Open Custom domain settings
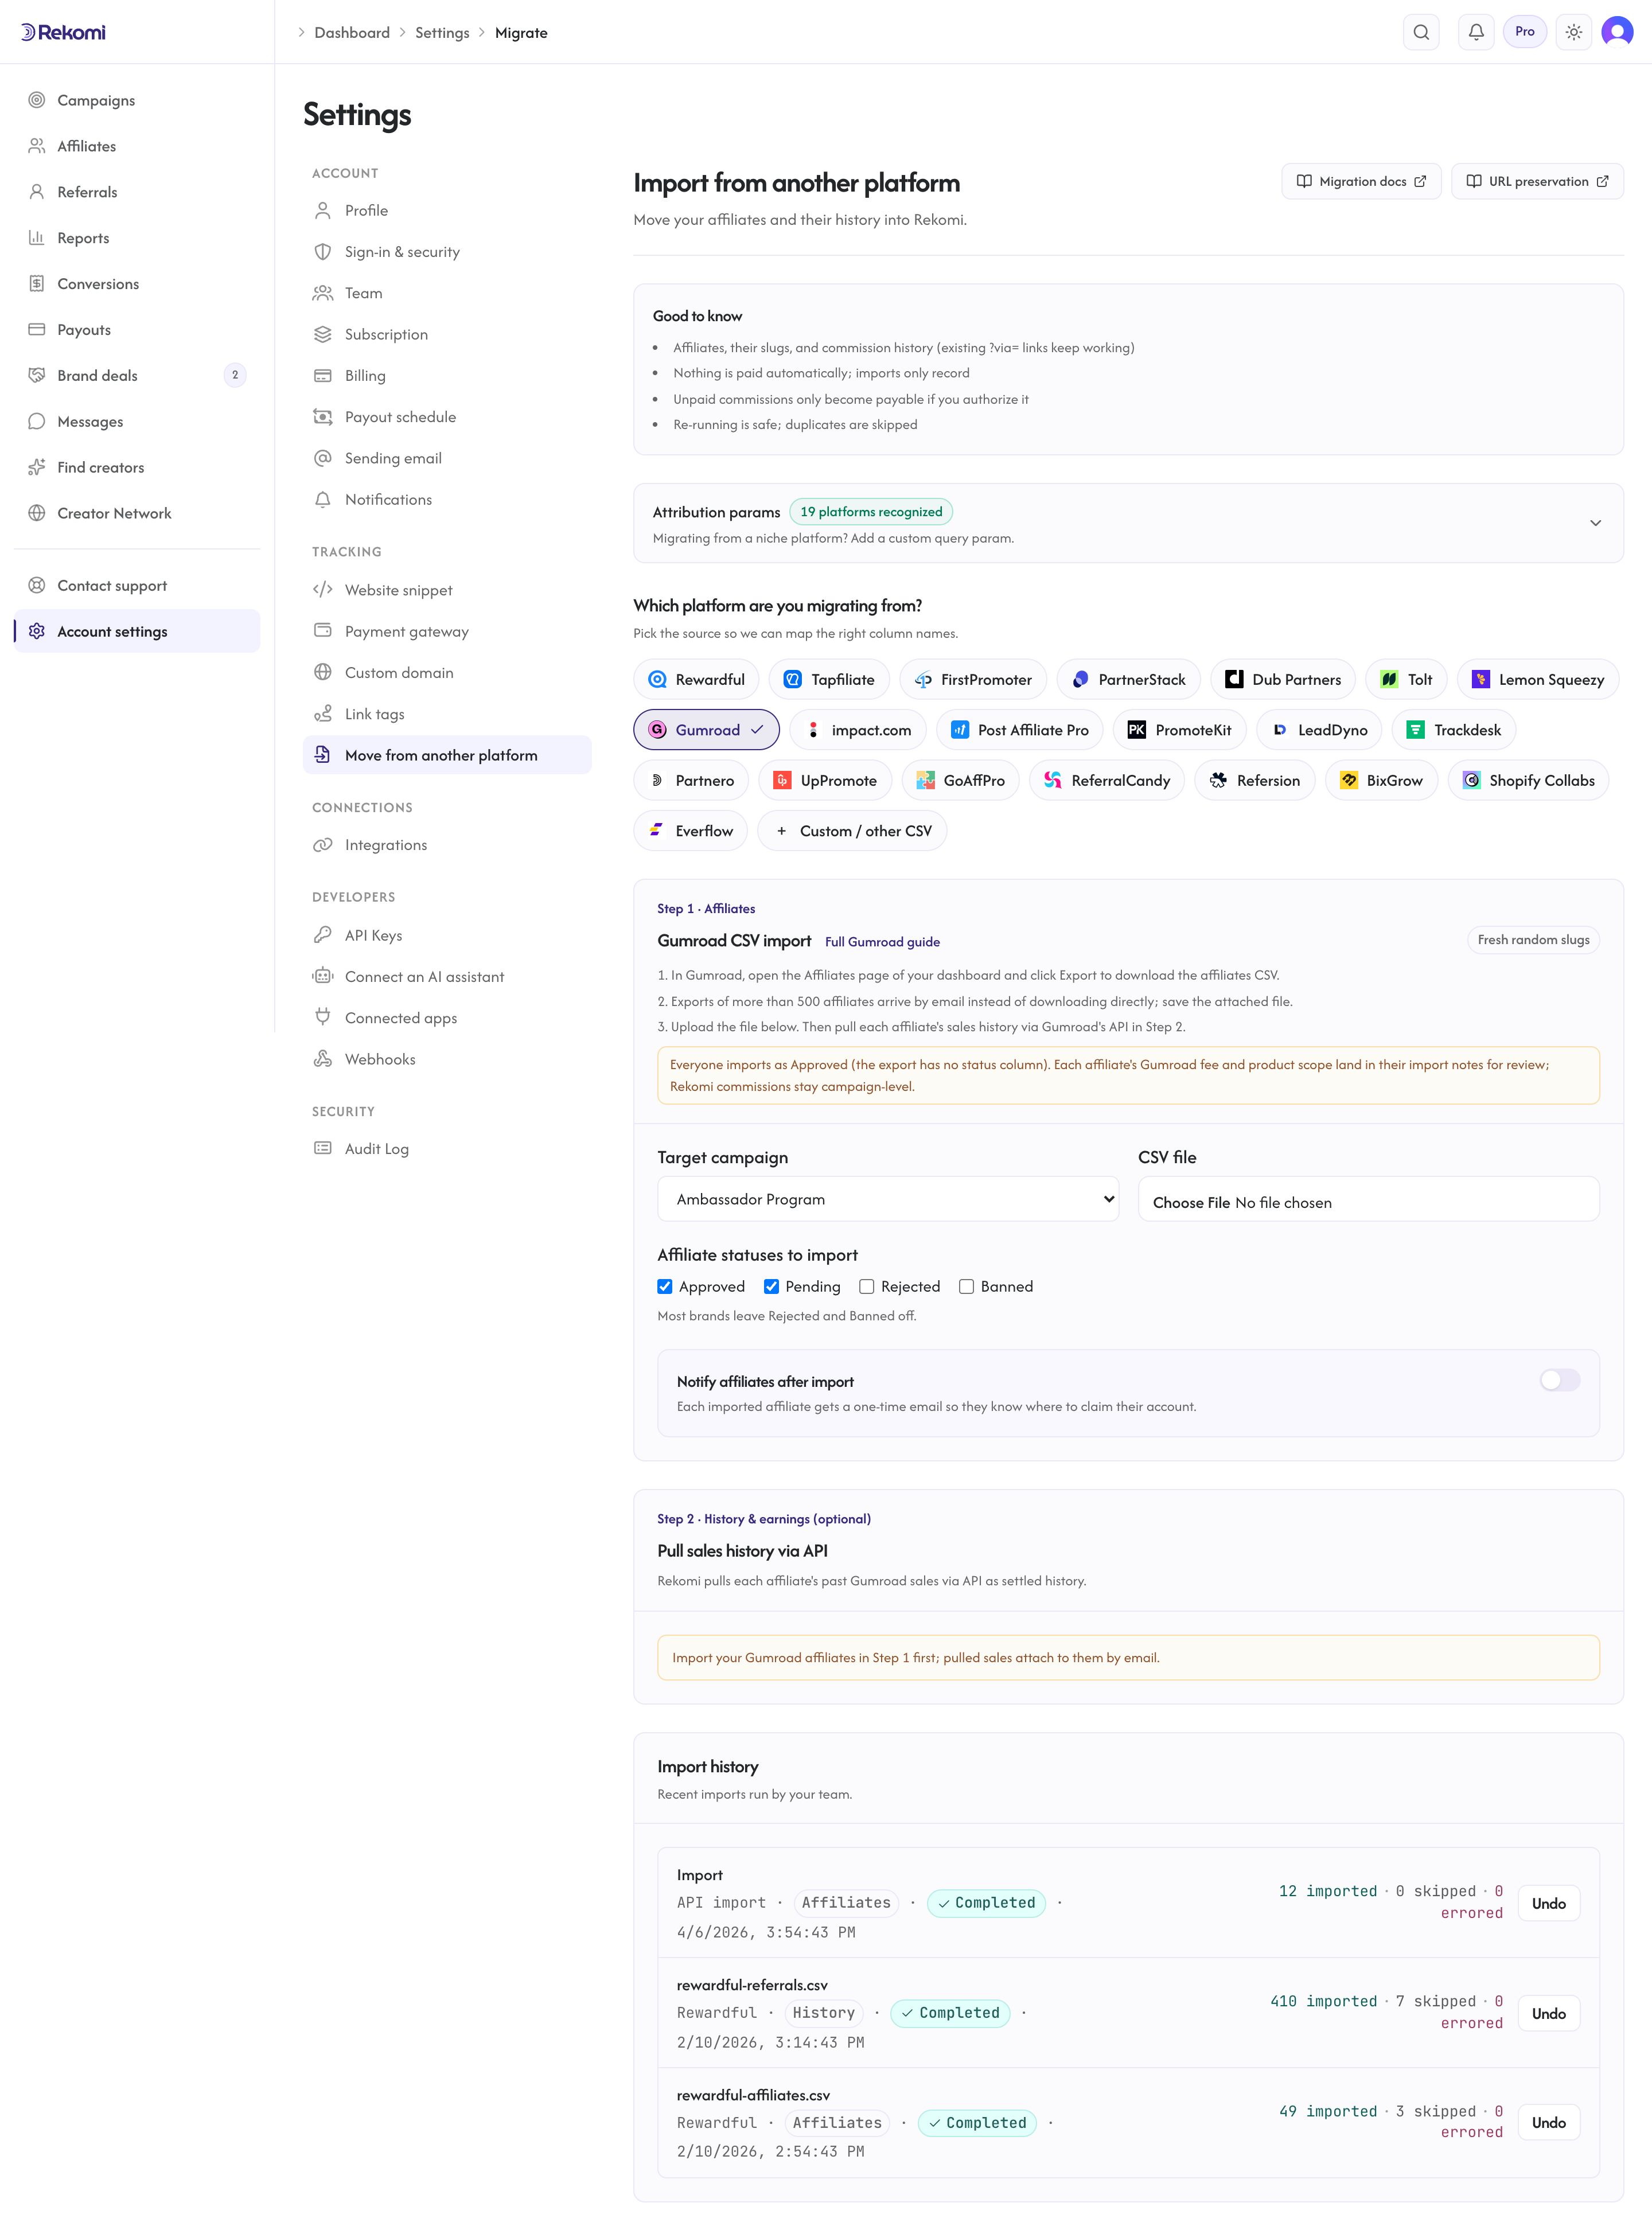Image resolution: width=1652 pixels, height=2230 pixels. (x=447, y=672)
